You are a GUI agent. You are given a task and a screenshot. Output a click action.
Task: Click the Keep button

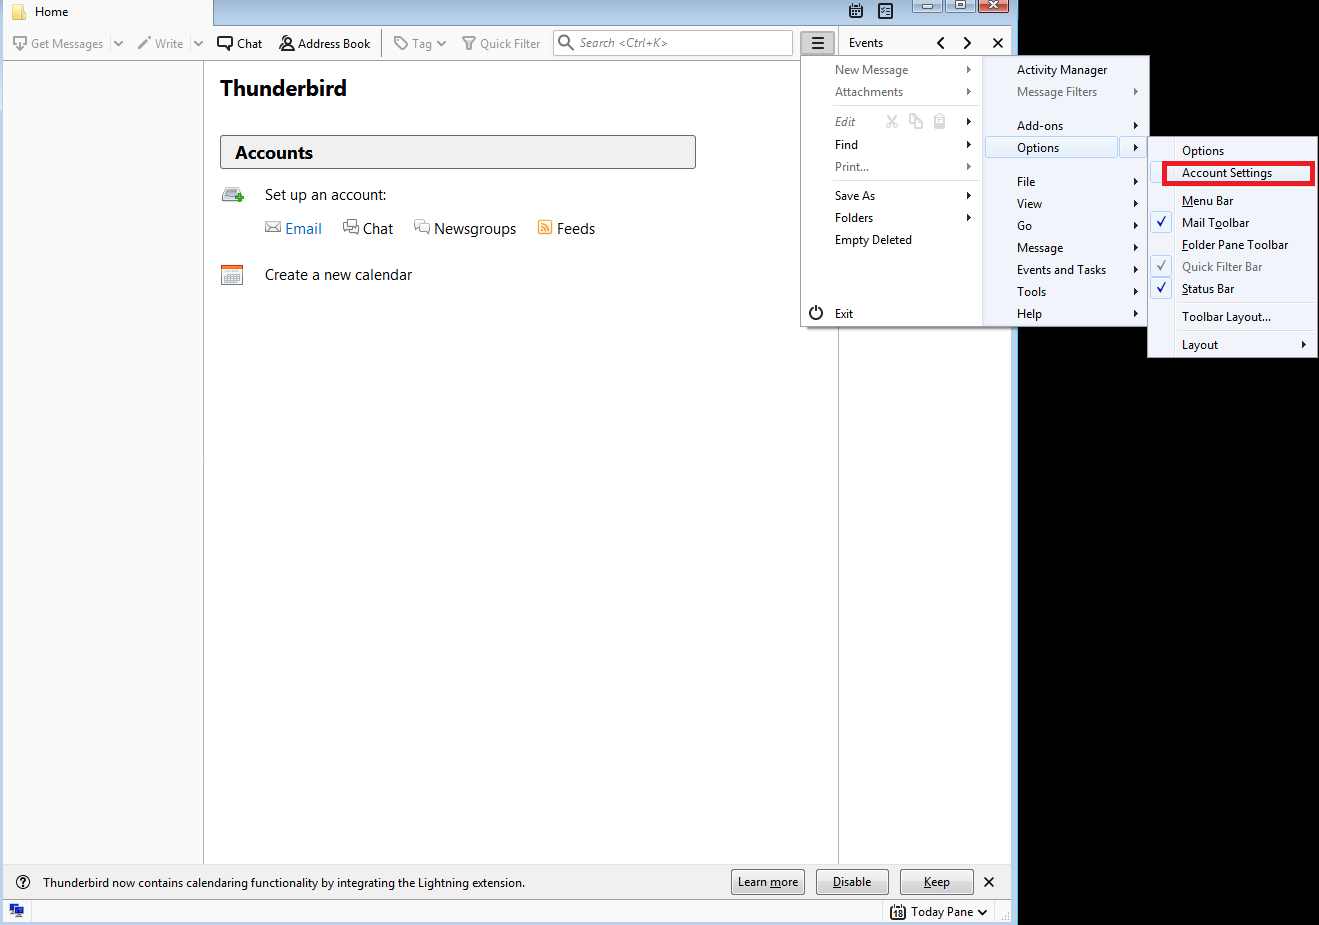(937, 882)
